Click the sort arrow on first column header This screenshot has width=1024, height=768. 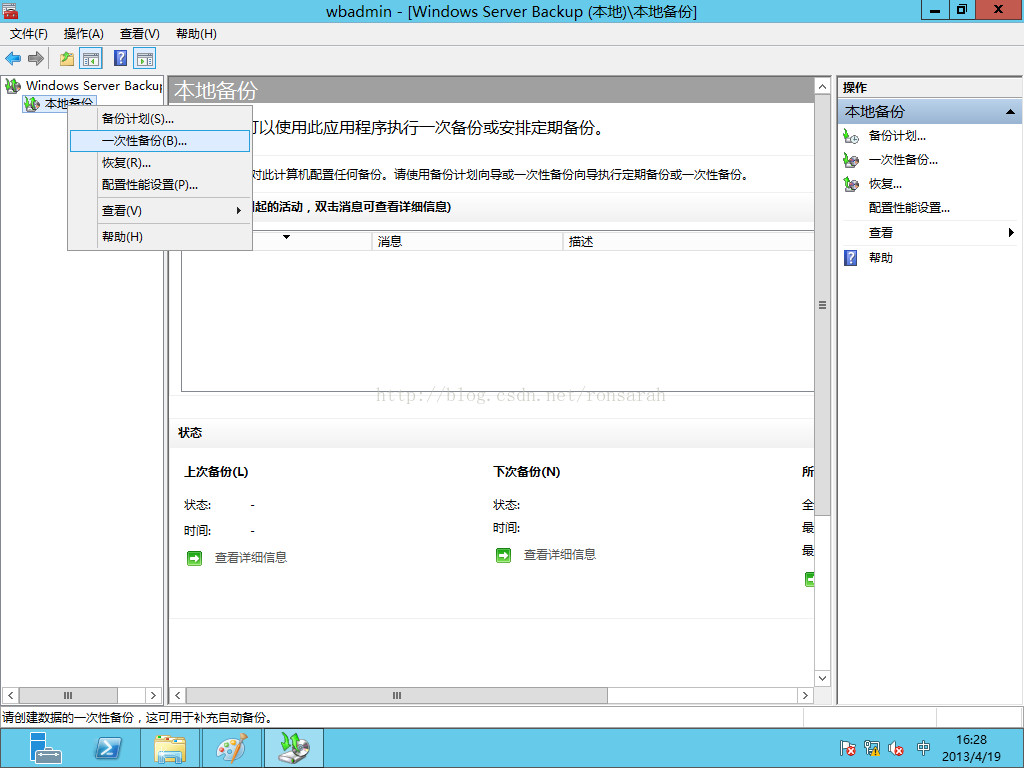(286, 237)
